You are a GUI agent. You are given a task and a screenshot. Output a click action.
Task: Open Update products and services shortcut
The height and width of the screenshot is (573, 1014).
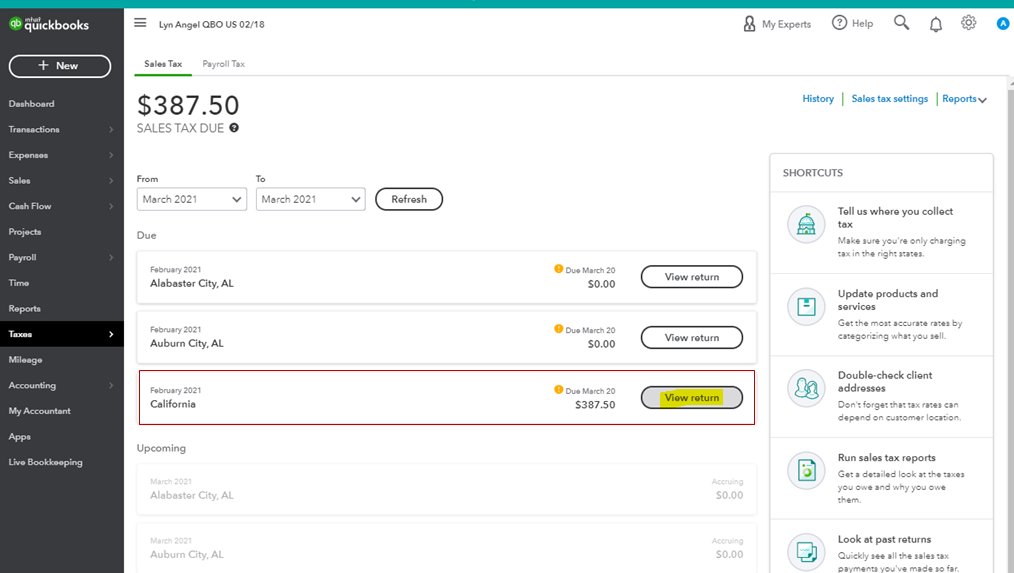(x=881, y=314)
